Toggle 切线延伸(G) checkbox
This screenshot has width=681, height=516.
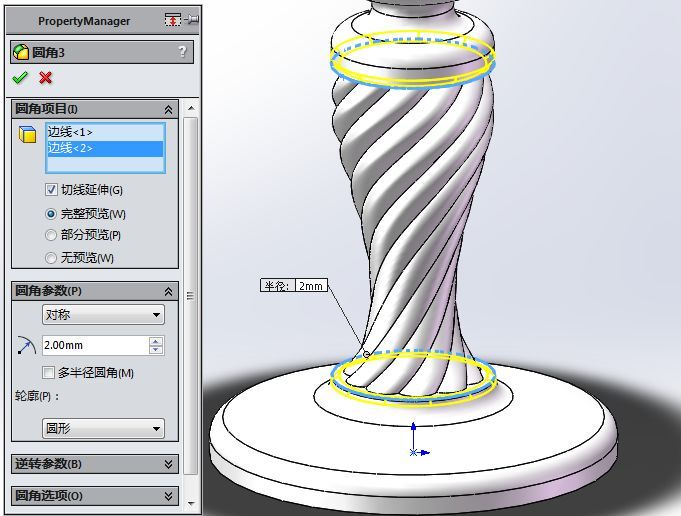pyautogui.click(x=51, y=190)
